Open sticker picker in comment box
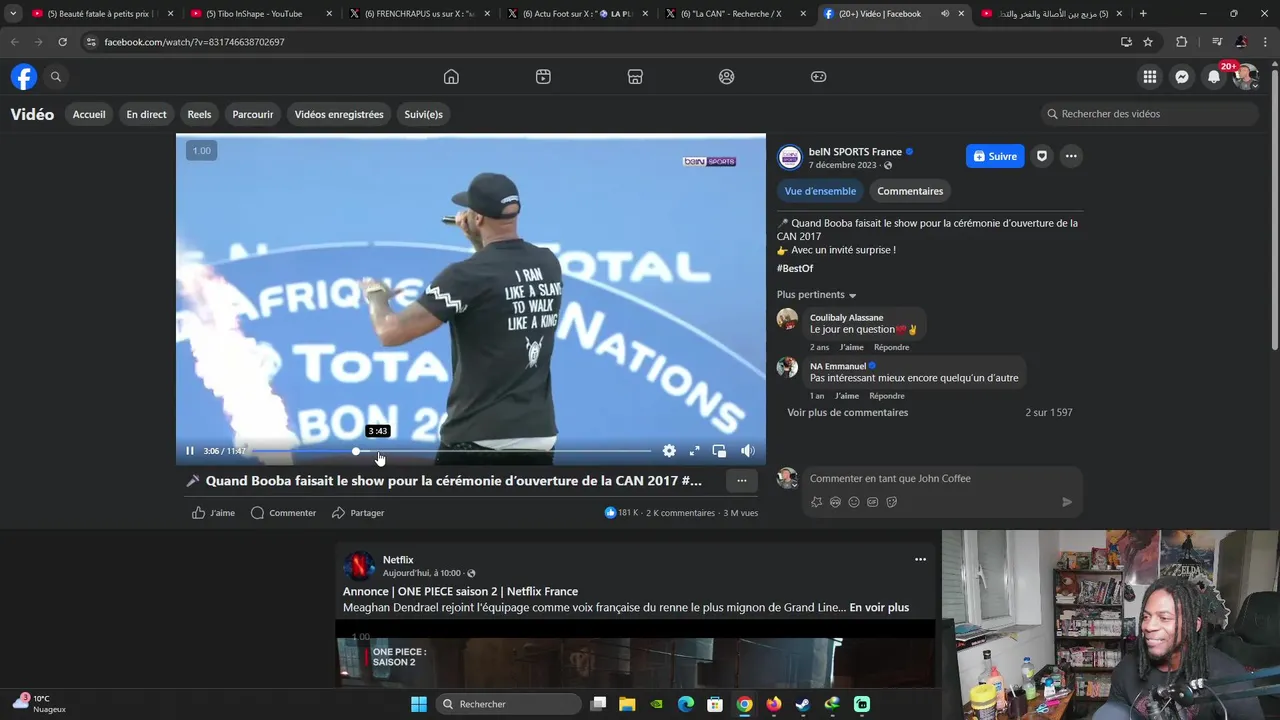1280x720 pixels. click(892, 502)
